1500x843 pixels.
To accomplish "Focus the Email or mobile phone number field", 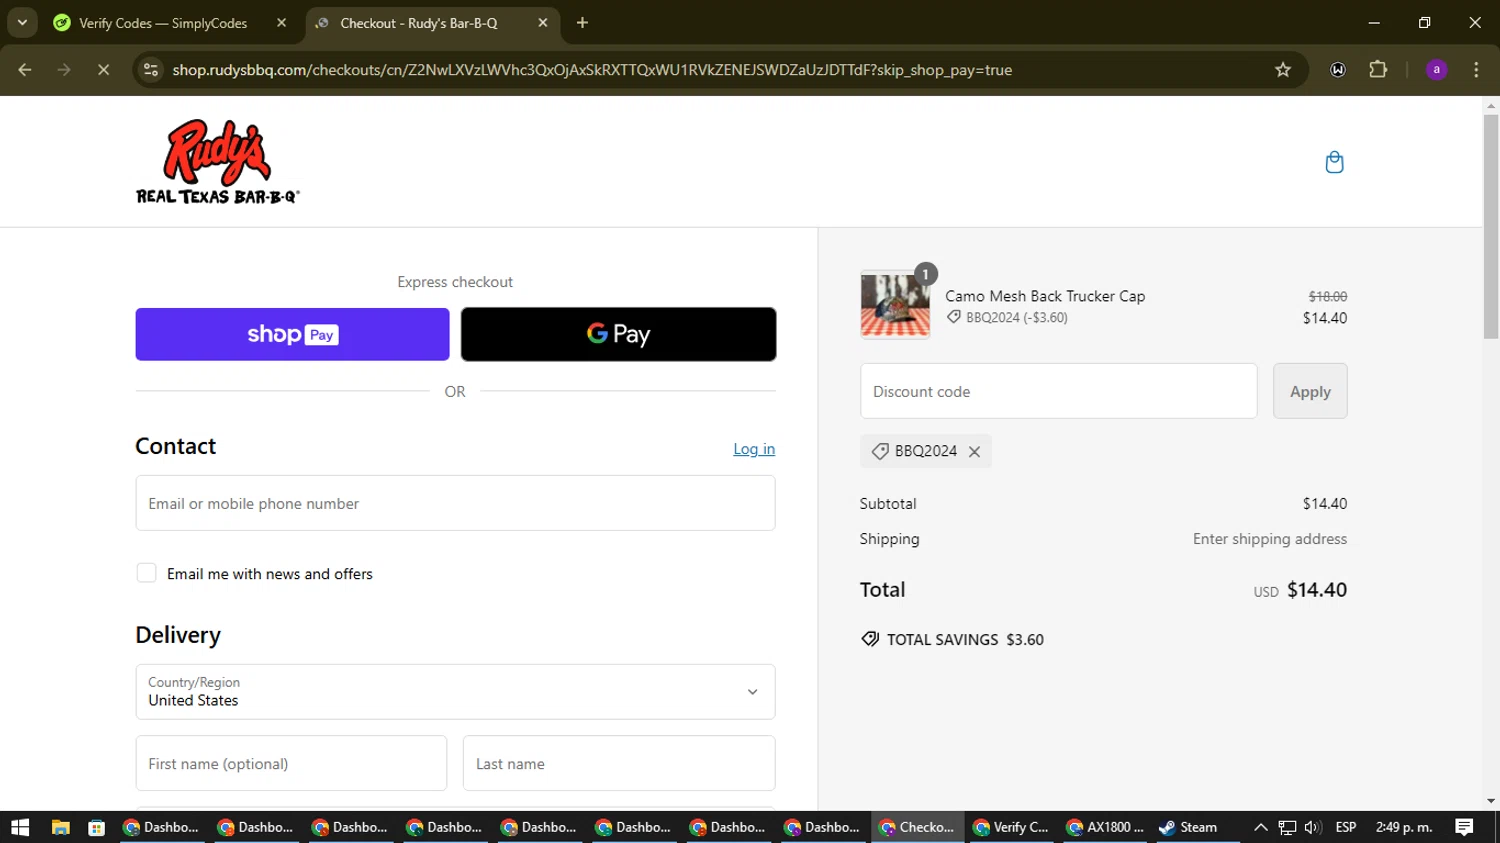I will [x=455, y=503].
